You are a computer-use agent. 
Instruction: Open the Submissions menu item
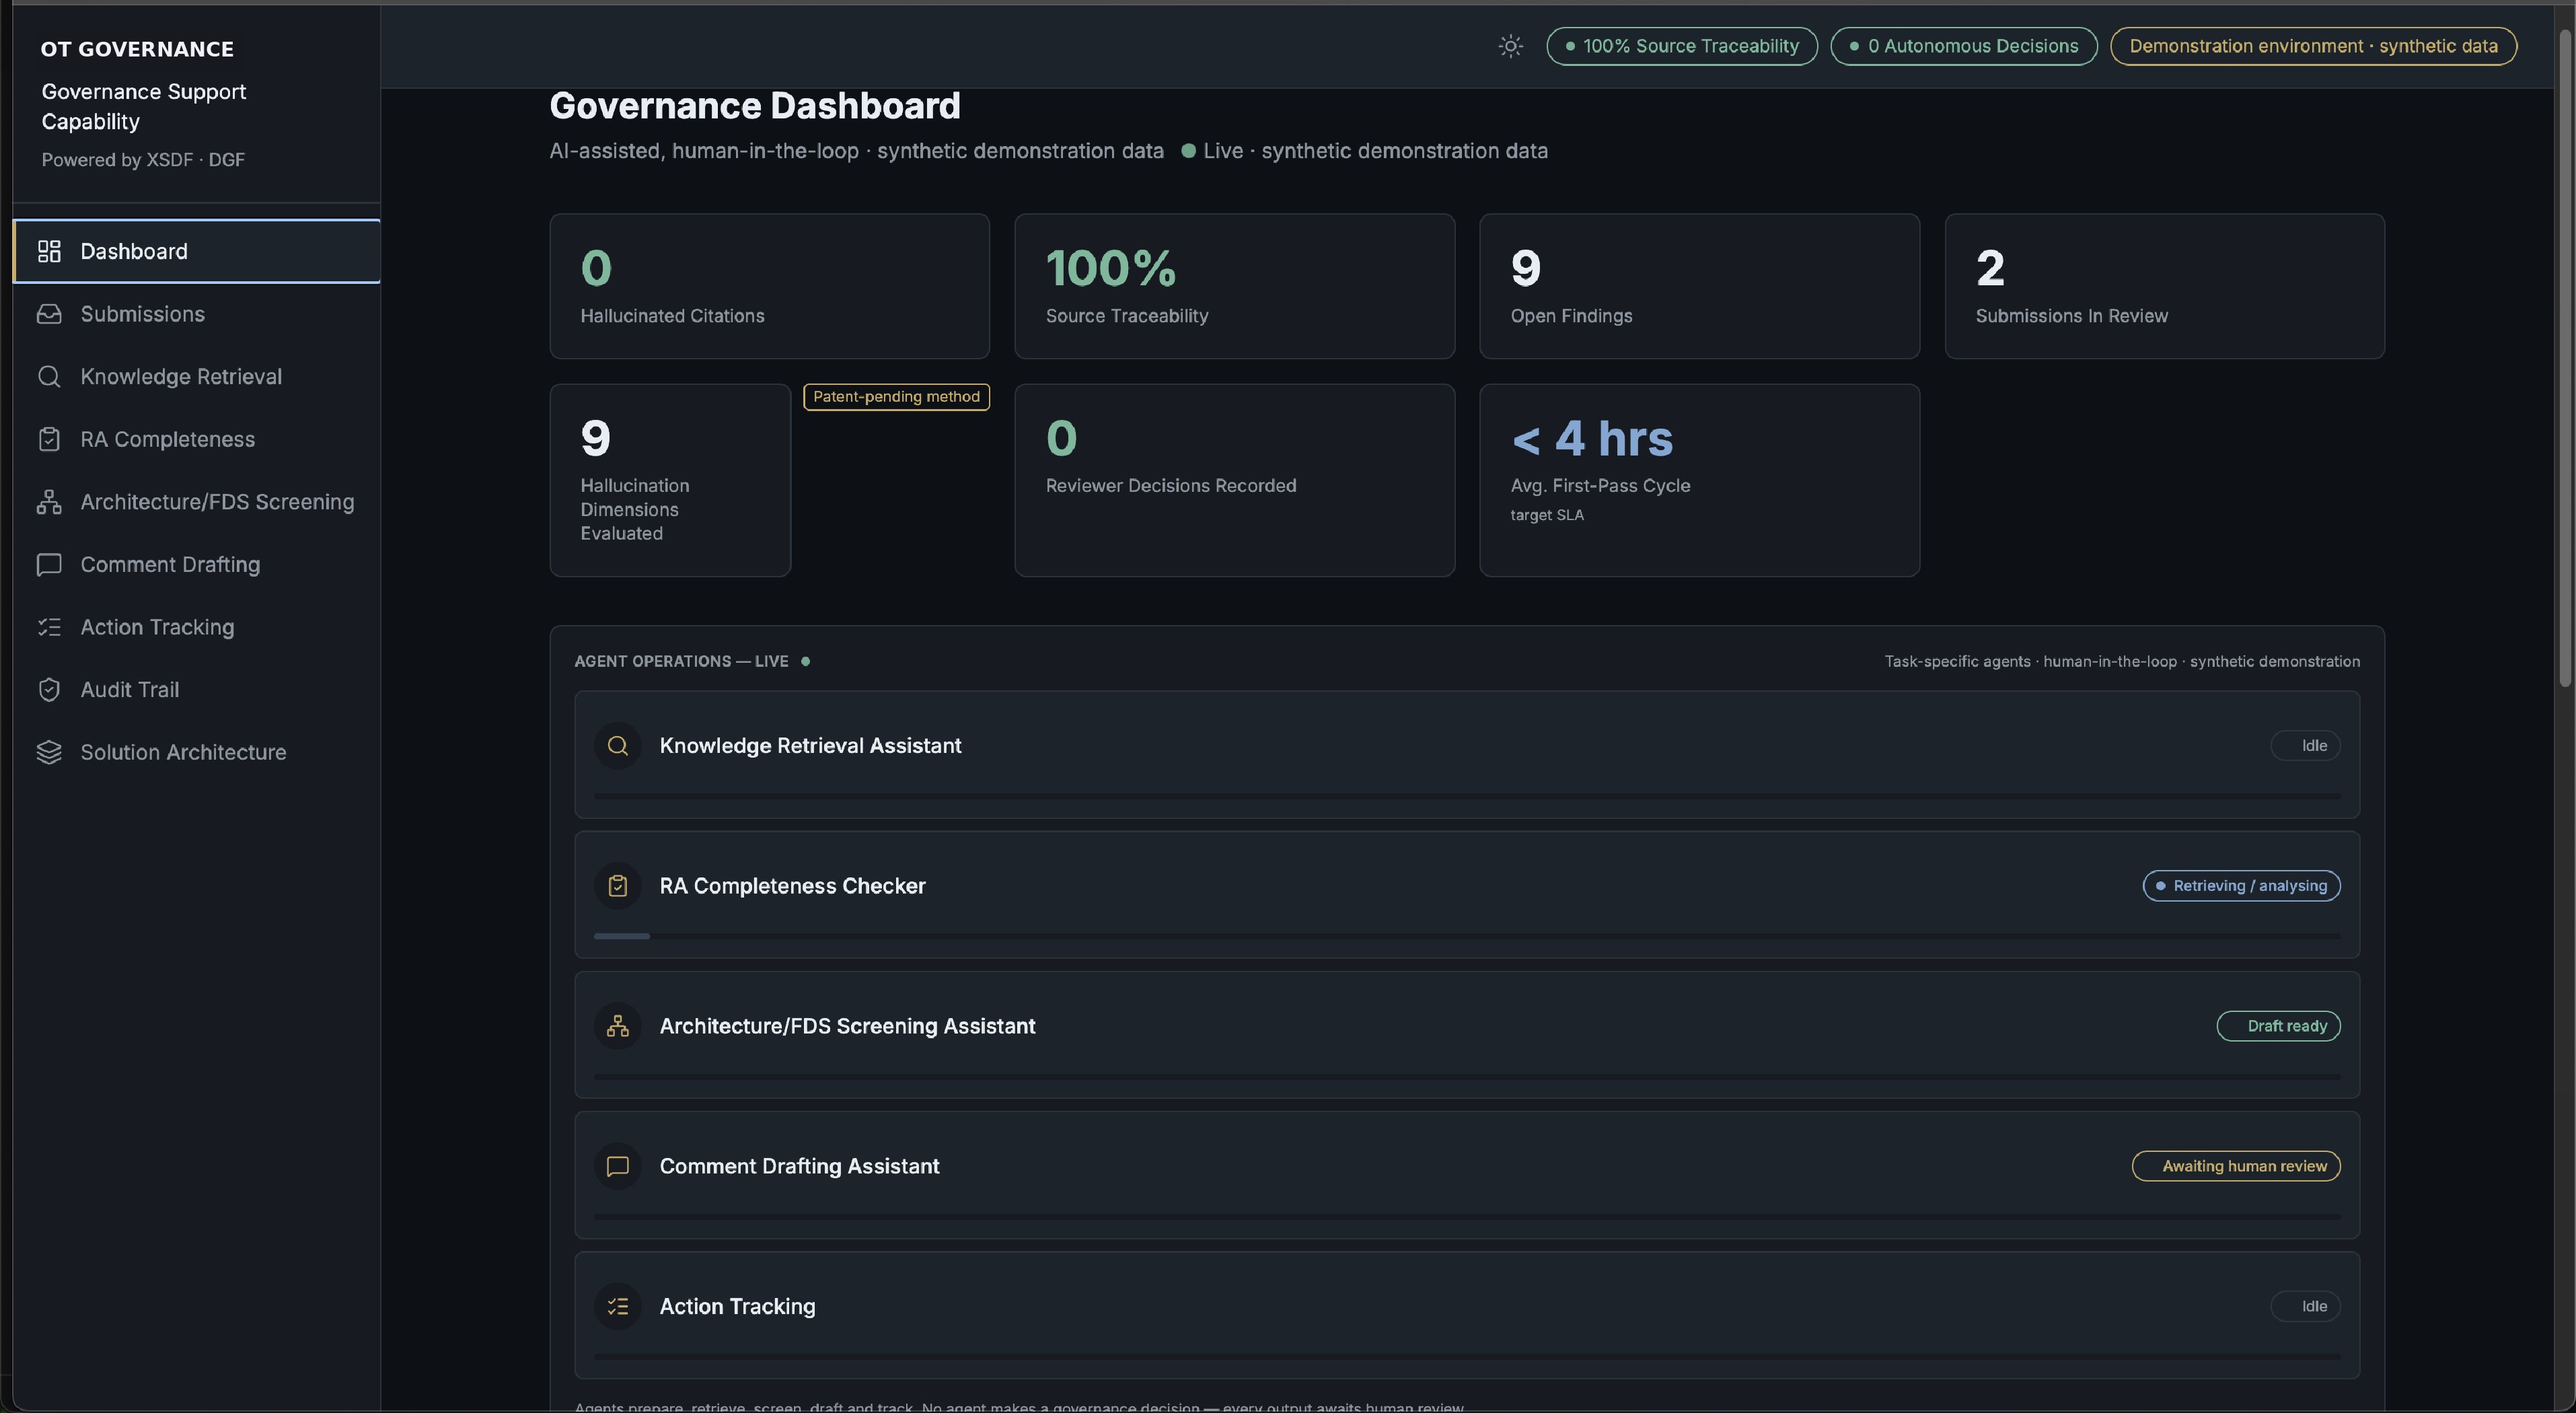pyautogui.click(x=197, y=314)
